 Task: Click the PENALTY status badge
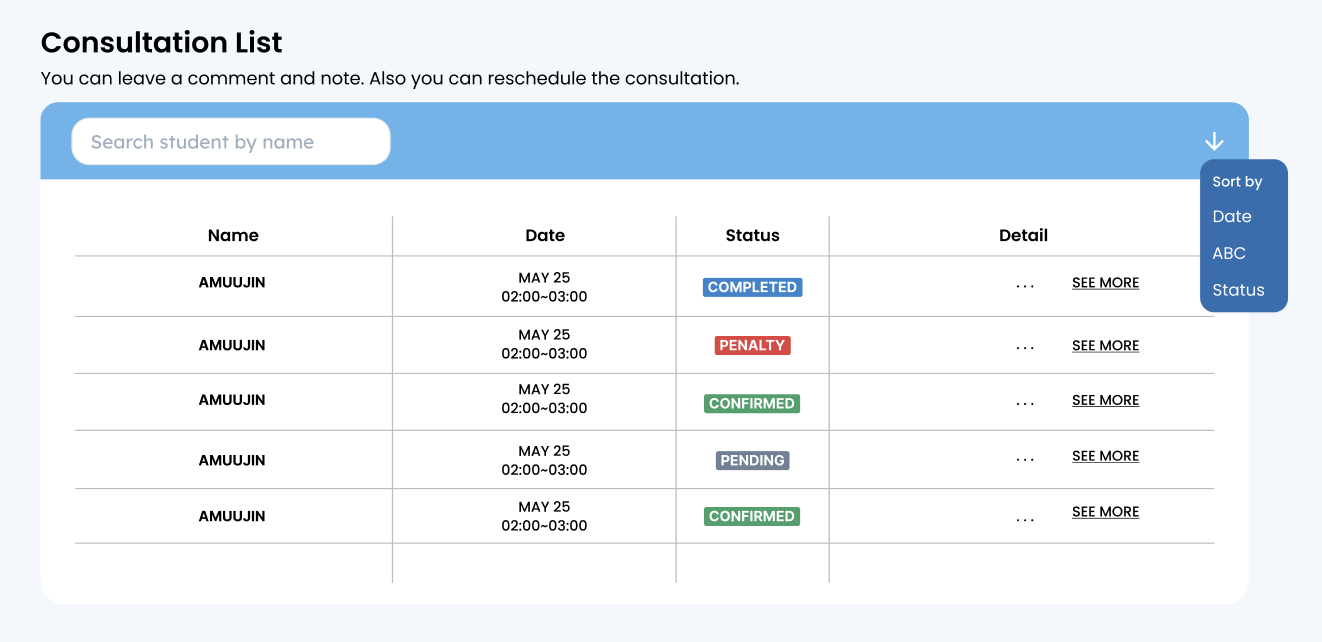point(752,345)
